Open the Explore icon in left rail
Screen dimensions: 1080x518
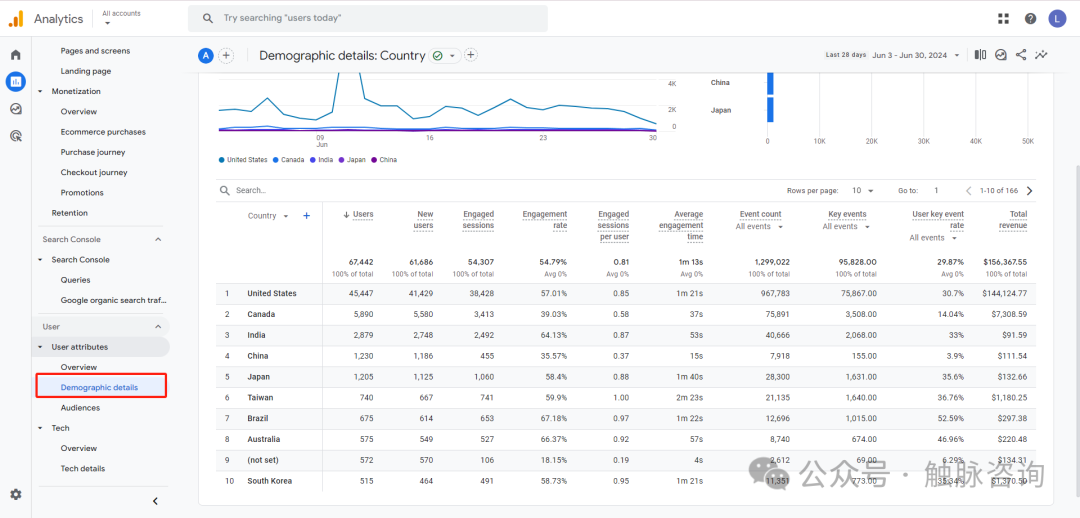click(15, 109)
